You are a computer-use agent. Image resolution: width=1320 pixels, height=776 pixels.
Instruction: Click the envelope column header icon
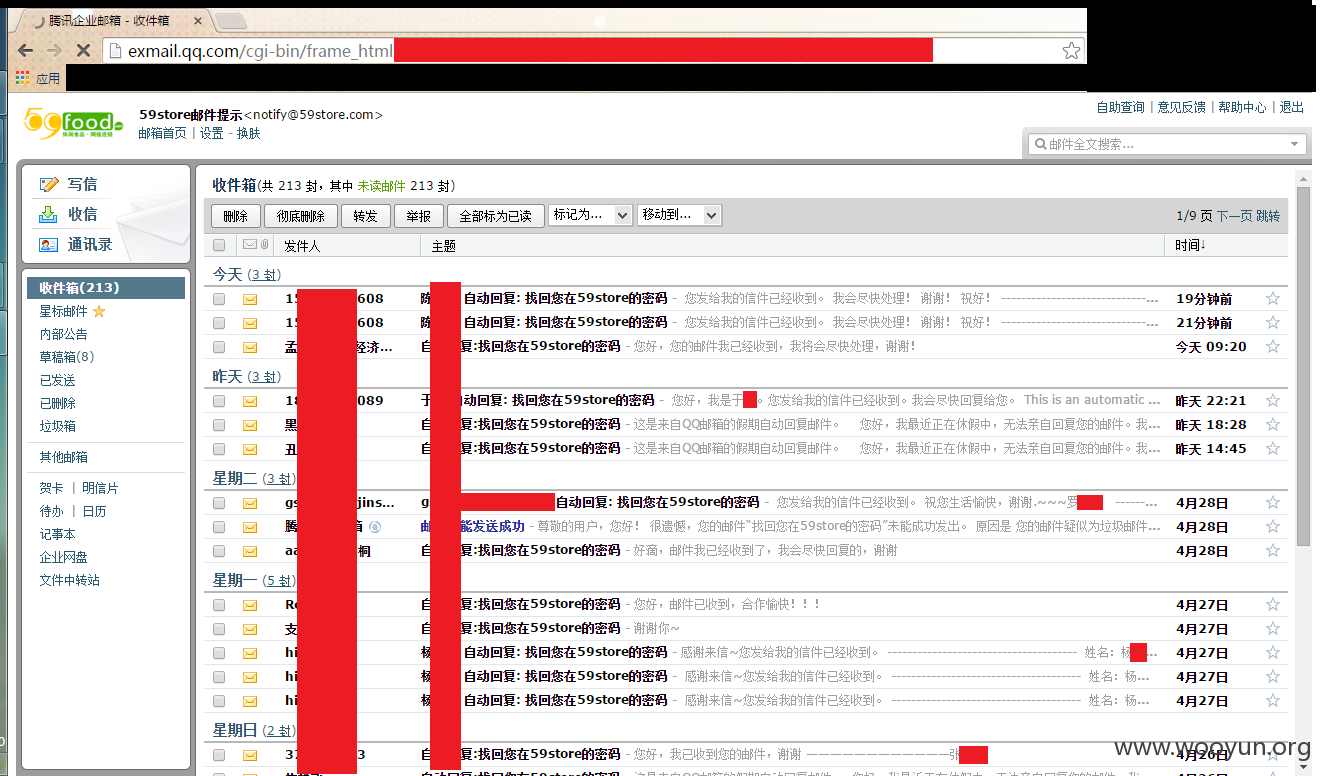coord(249,244)
